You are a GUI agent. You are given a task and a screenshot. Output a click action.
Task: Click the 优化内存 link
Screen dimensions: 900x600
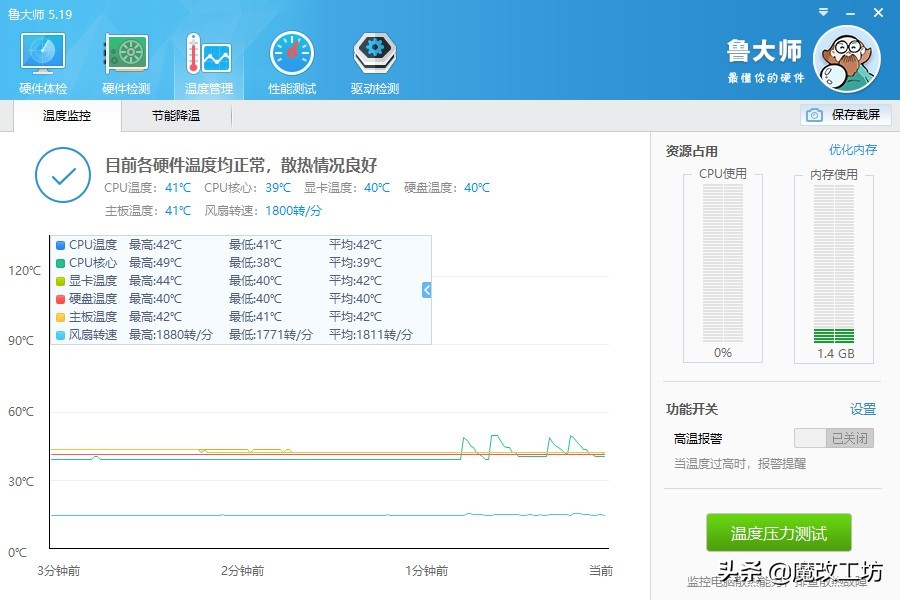point(852,150)
